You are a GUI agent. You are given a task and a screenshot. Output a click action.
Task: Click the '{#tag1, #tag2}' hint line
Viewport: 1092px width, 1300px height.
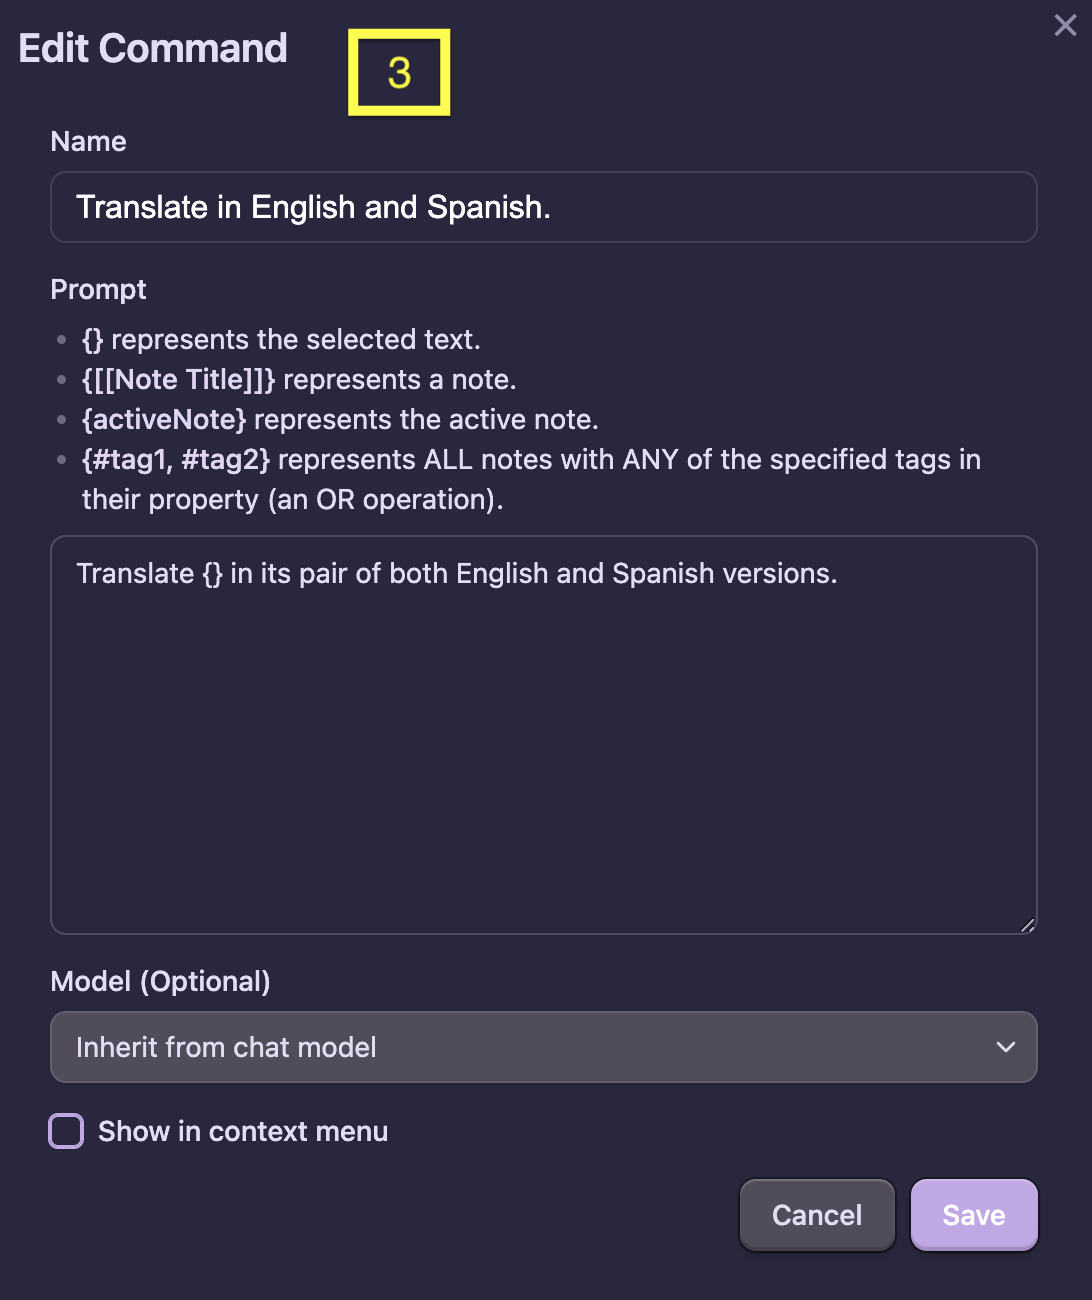click(x=531, y=459)
